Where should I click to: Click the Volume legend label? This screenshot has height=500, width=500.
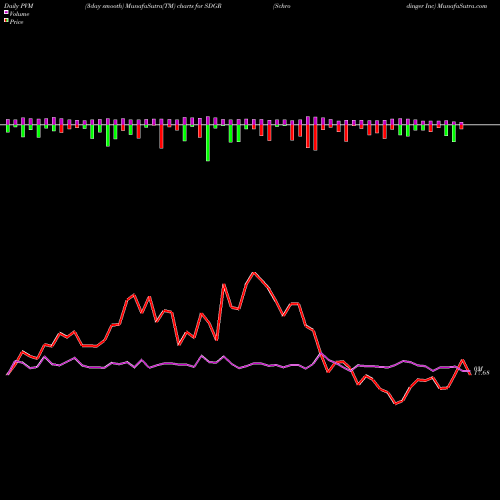point(19,14)
